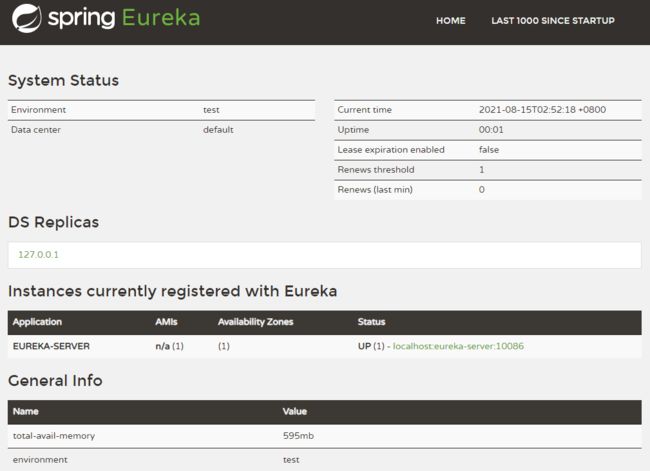Select the Renews (last min) value 0
650x471 pixels.
tap(482, 189)
